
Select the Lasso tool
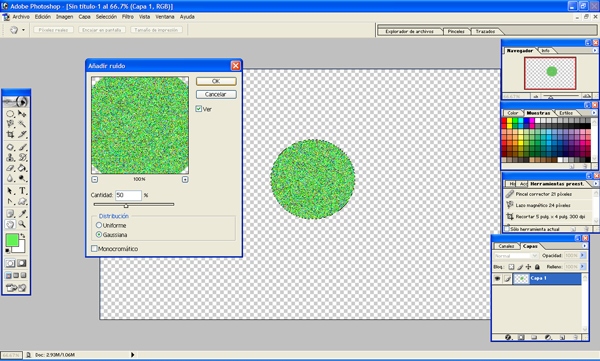(10, 124)
